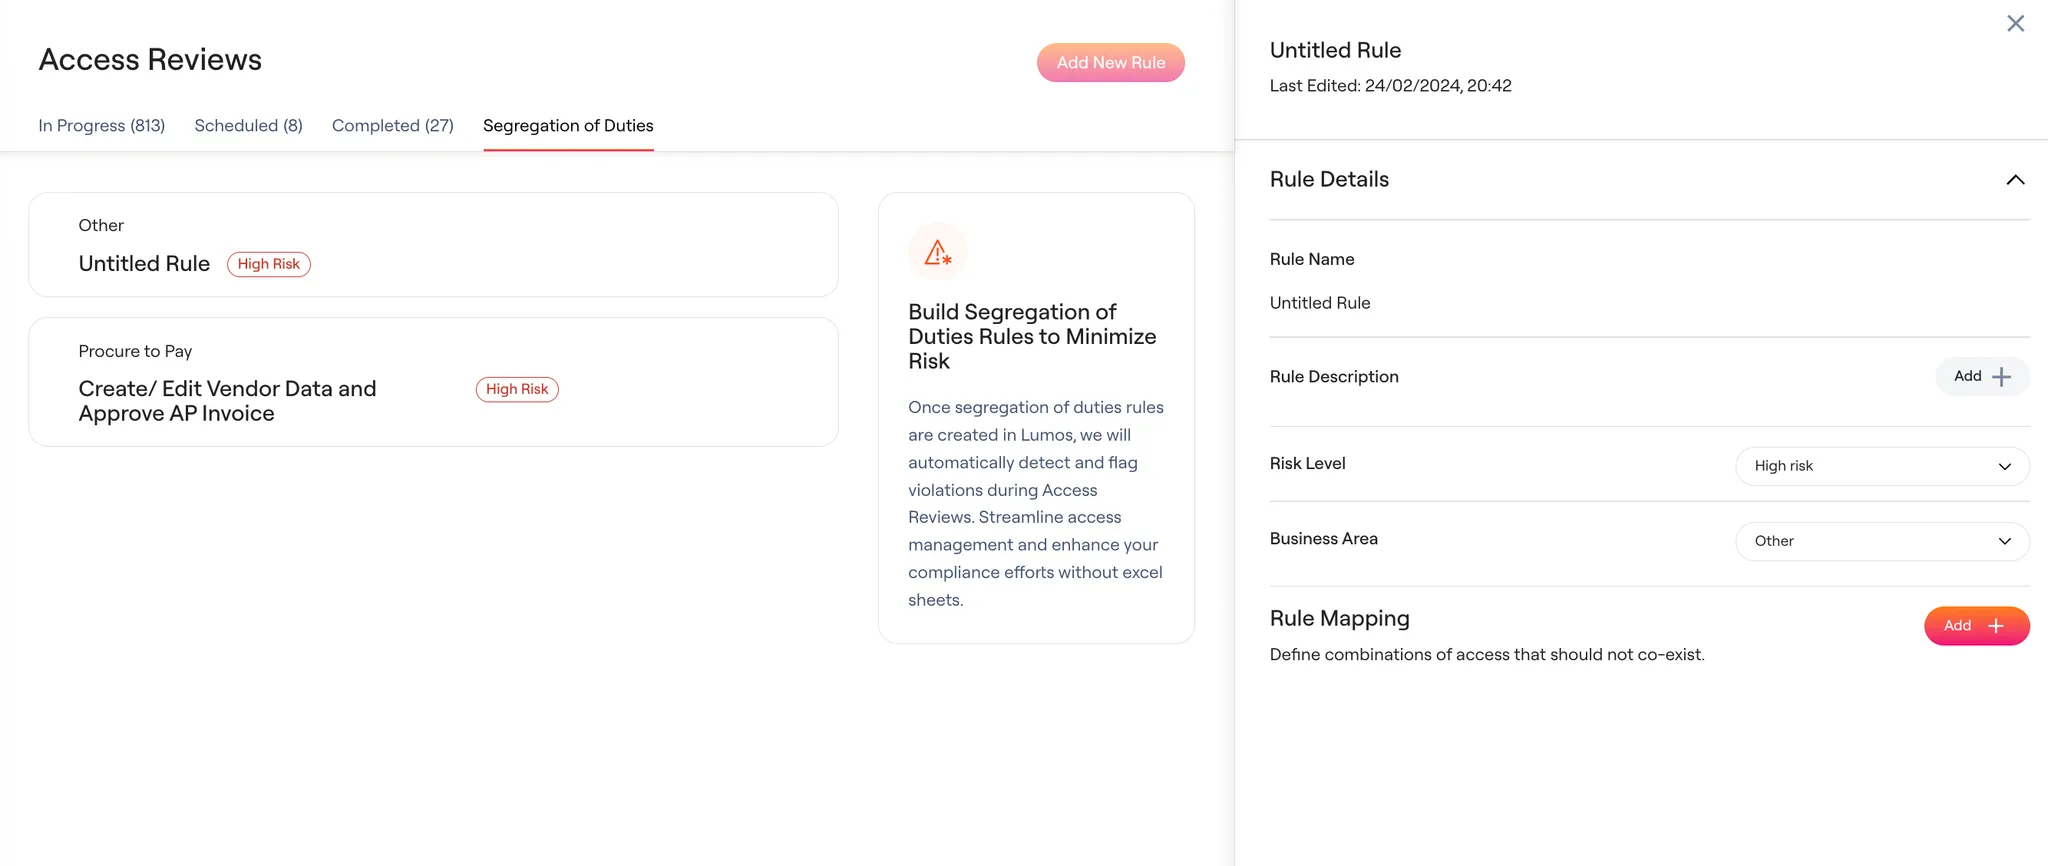Click the 'Procure to Pay' category label

tap(135, 351)
